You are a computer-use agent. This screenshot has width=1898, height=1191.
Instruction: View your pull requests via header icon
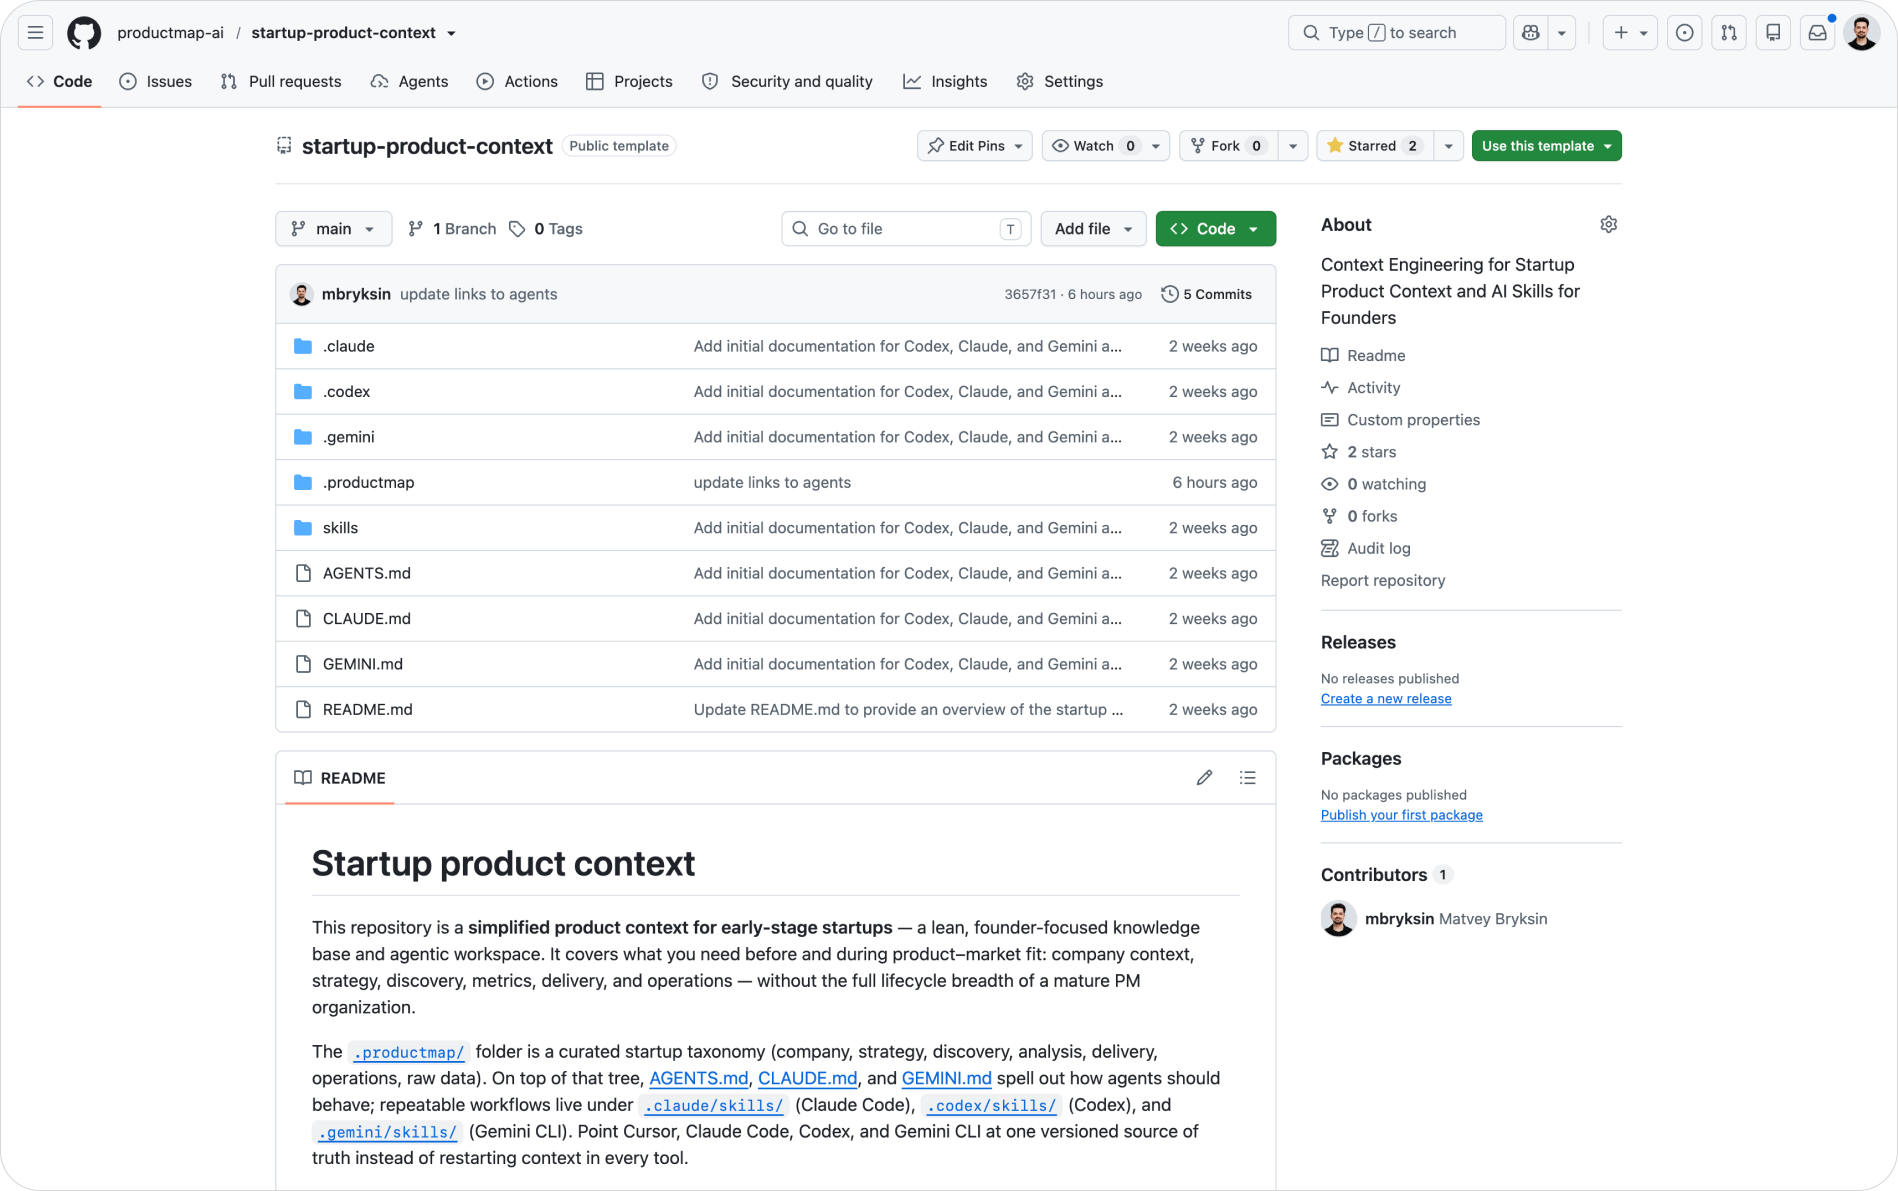pos(1729,33)
